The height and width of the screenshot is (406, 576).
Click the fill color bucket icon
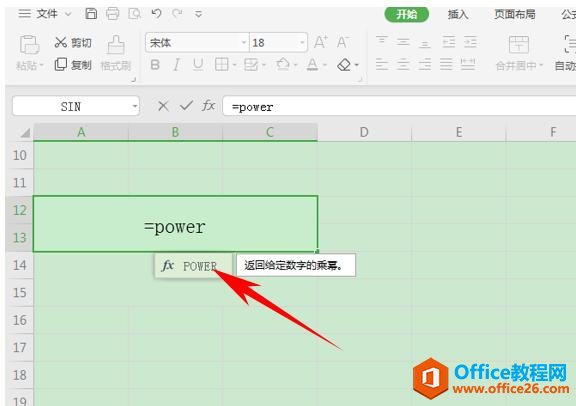coord(282,65)
